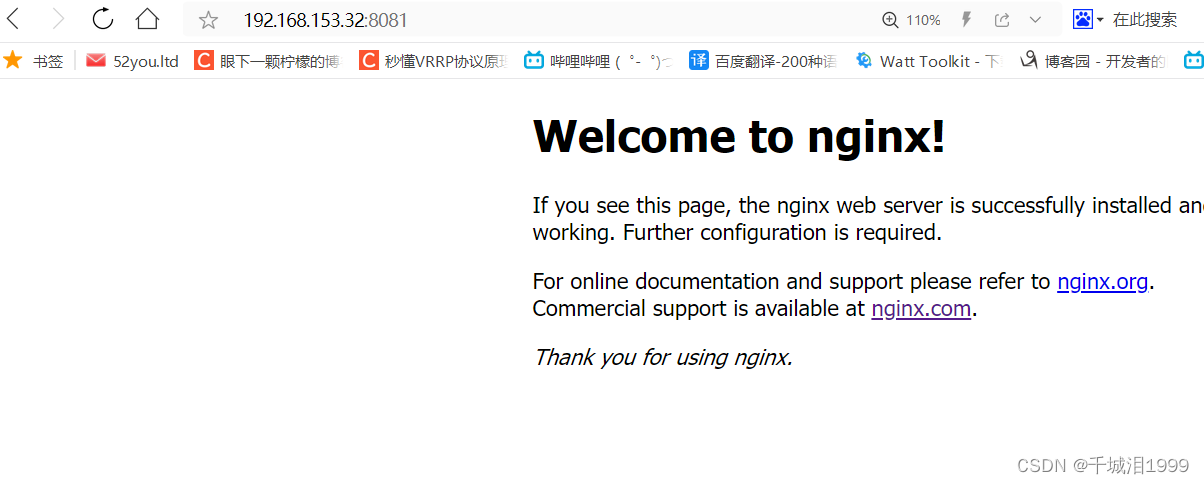Screen dimensions: 1204x484
Task: Open the 眼下一颗柠檬的博 bookmark
Action: [266, 61]
